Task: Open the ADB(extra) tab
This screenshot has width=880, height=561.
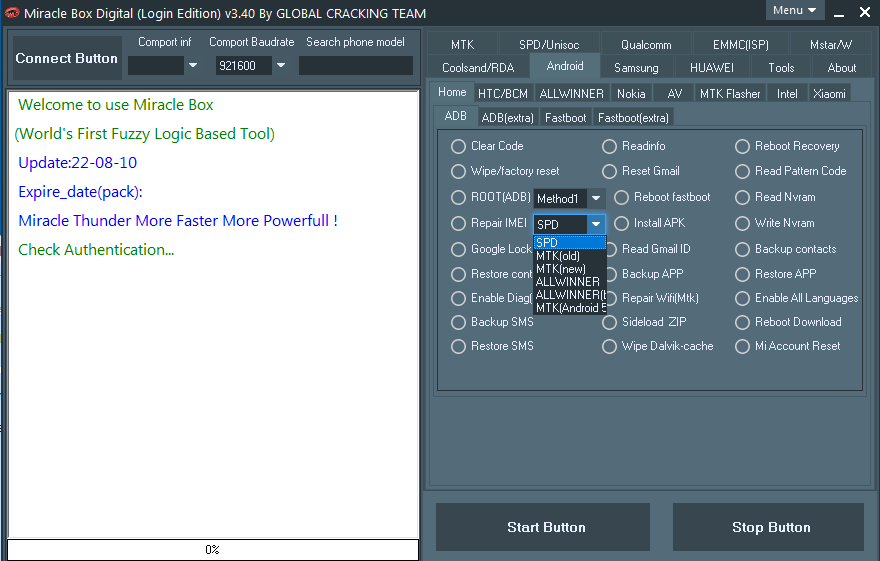Action: point(507,118)
